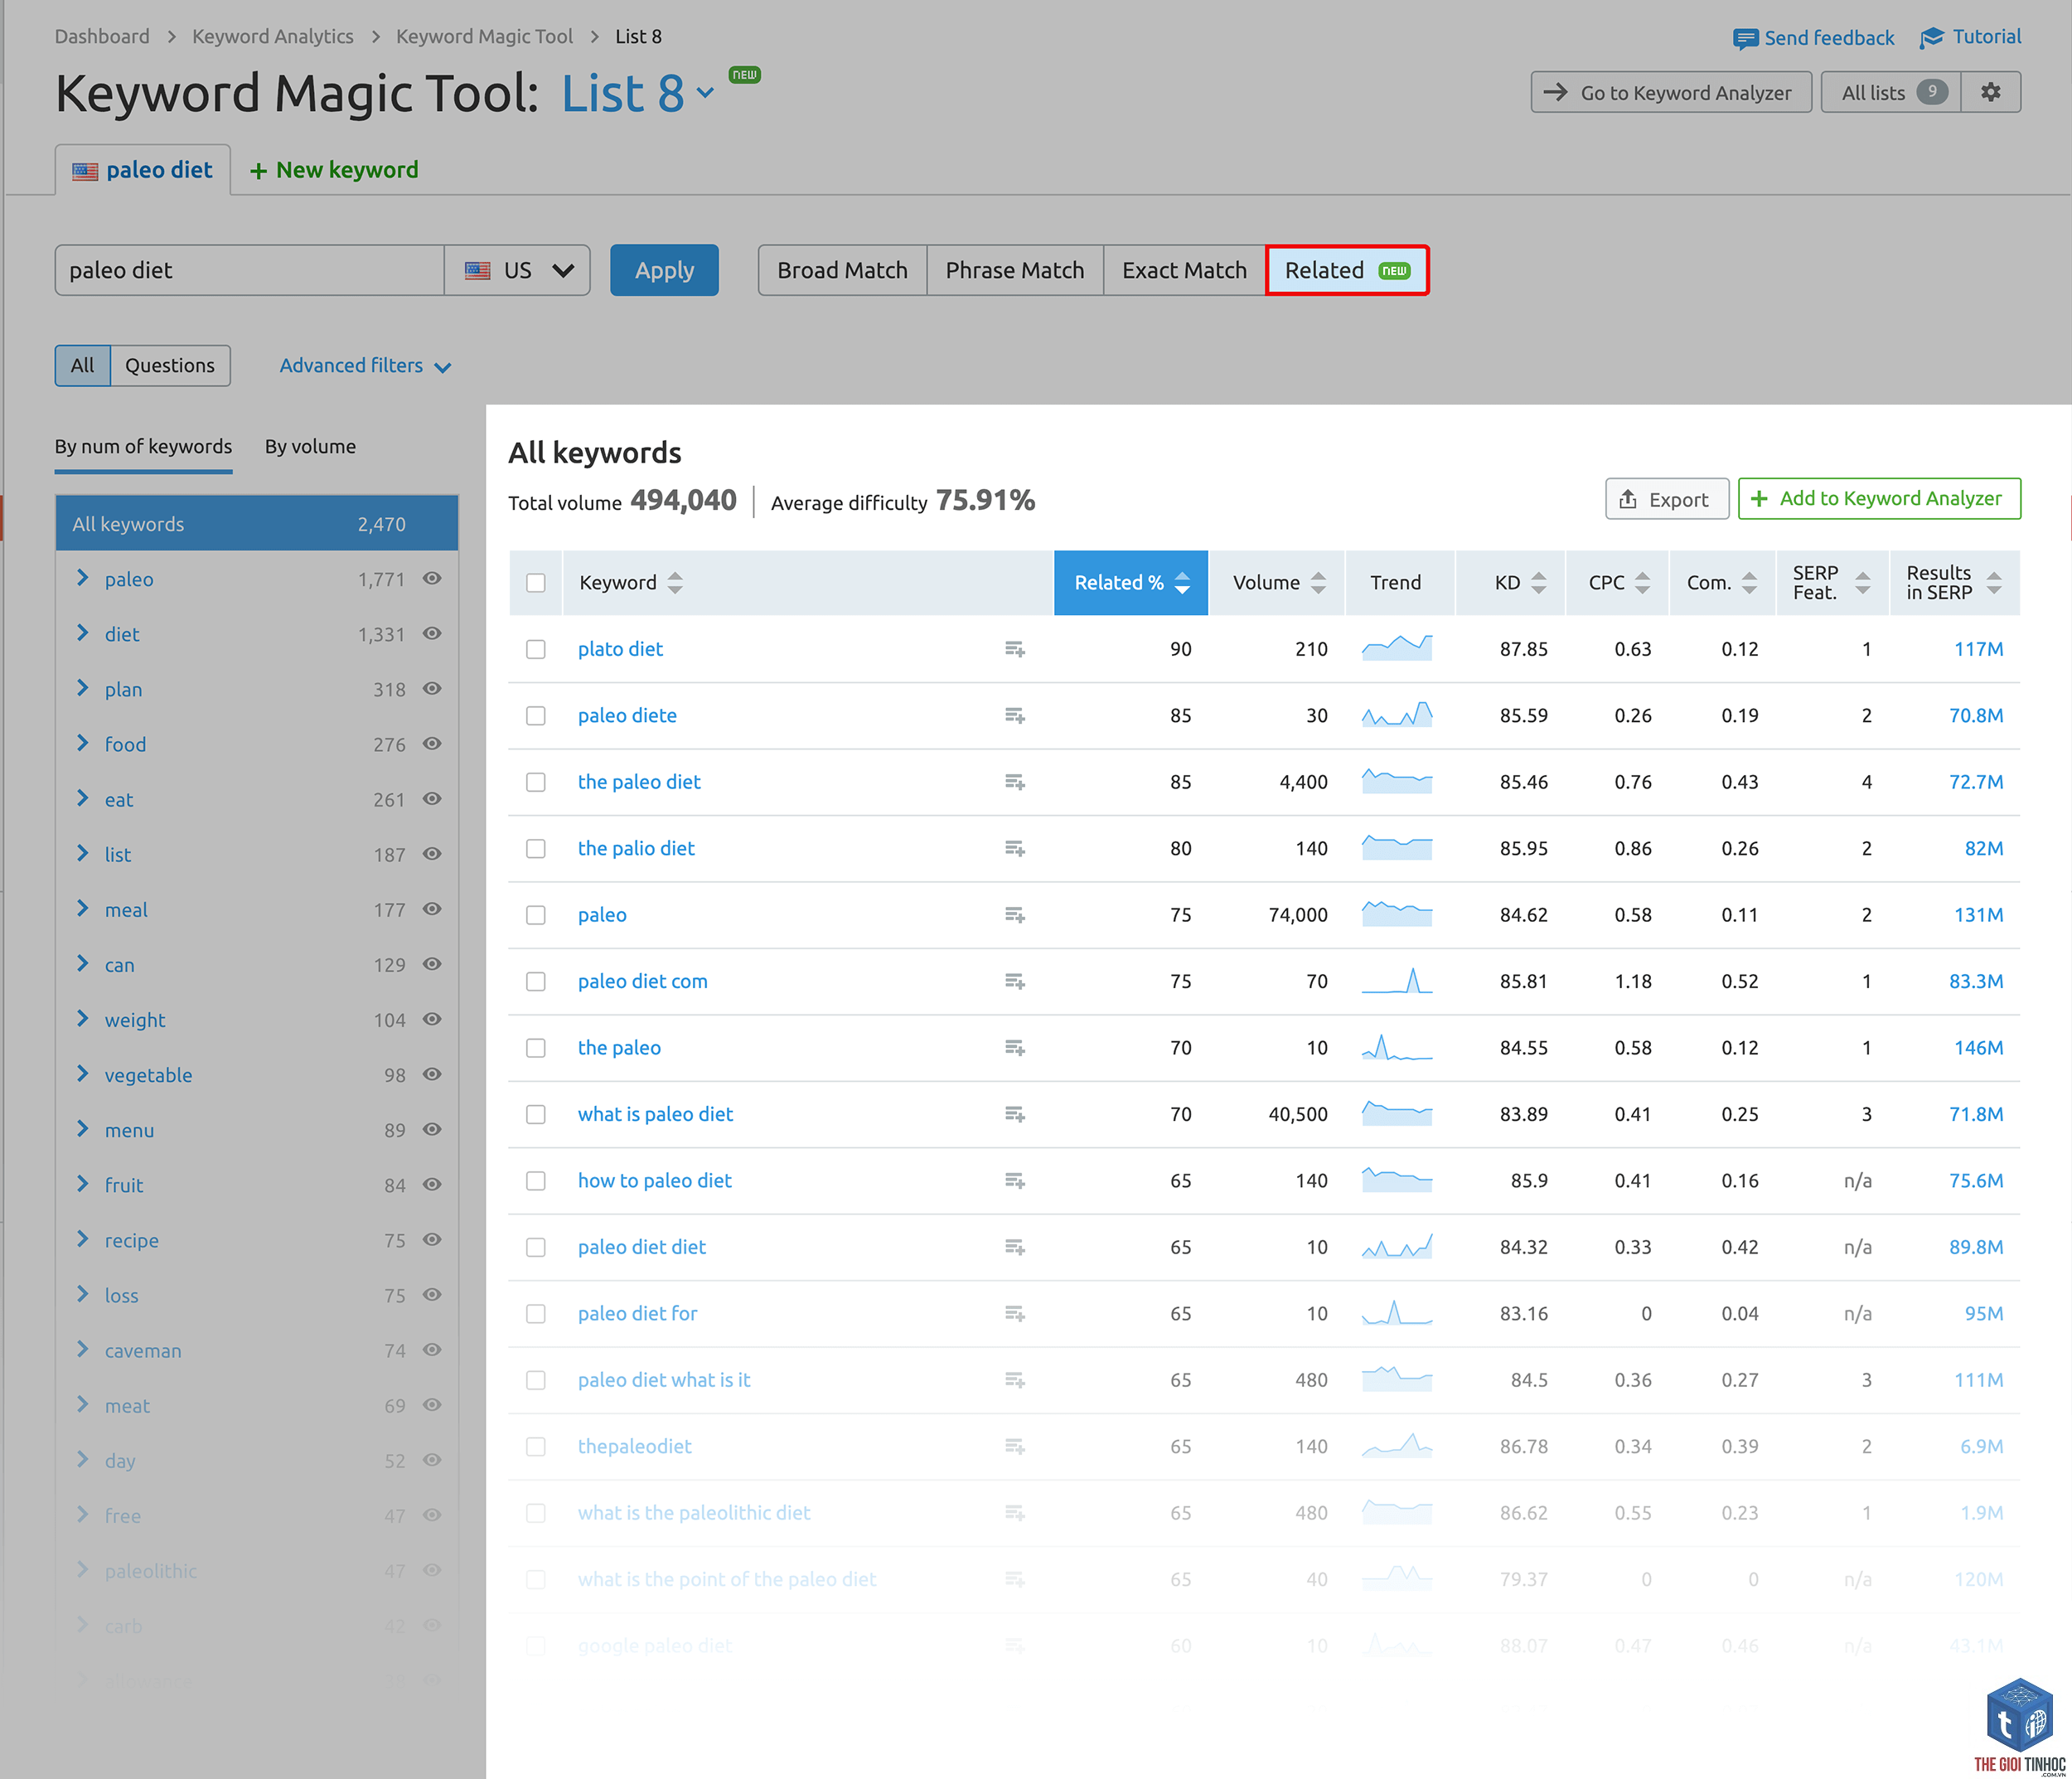Click add-to-list icon for 'paleo diet what is it'
This screenshot has height=1779, width=2072.
pos(1014,1380)
